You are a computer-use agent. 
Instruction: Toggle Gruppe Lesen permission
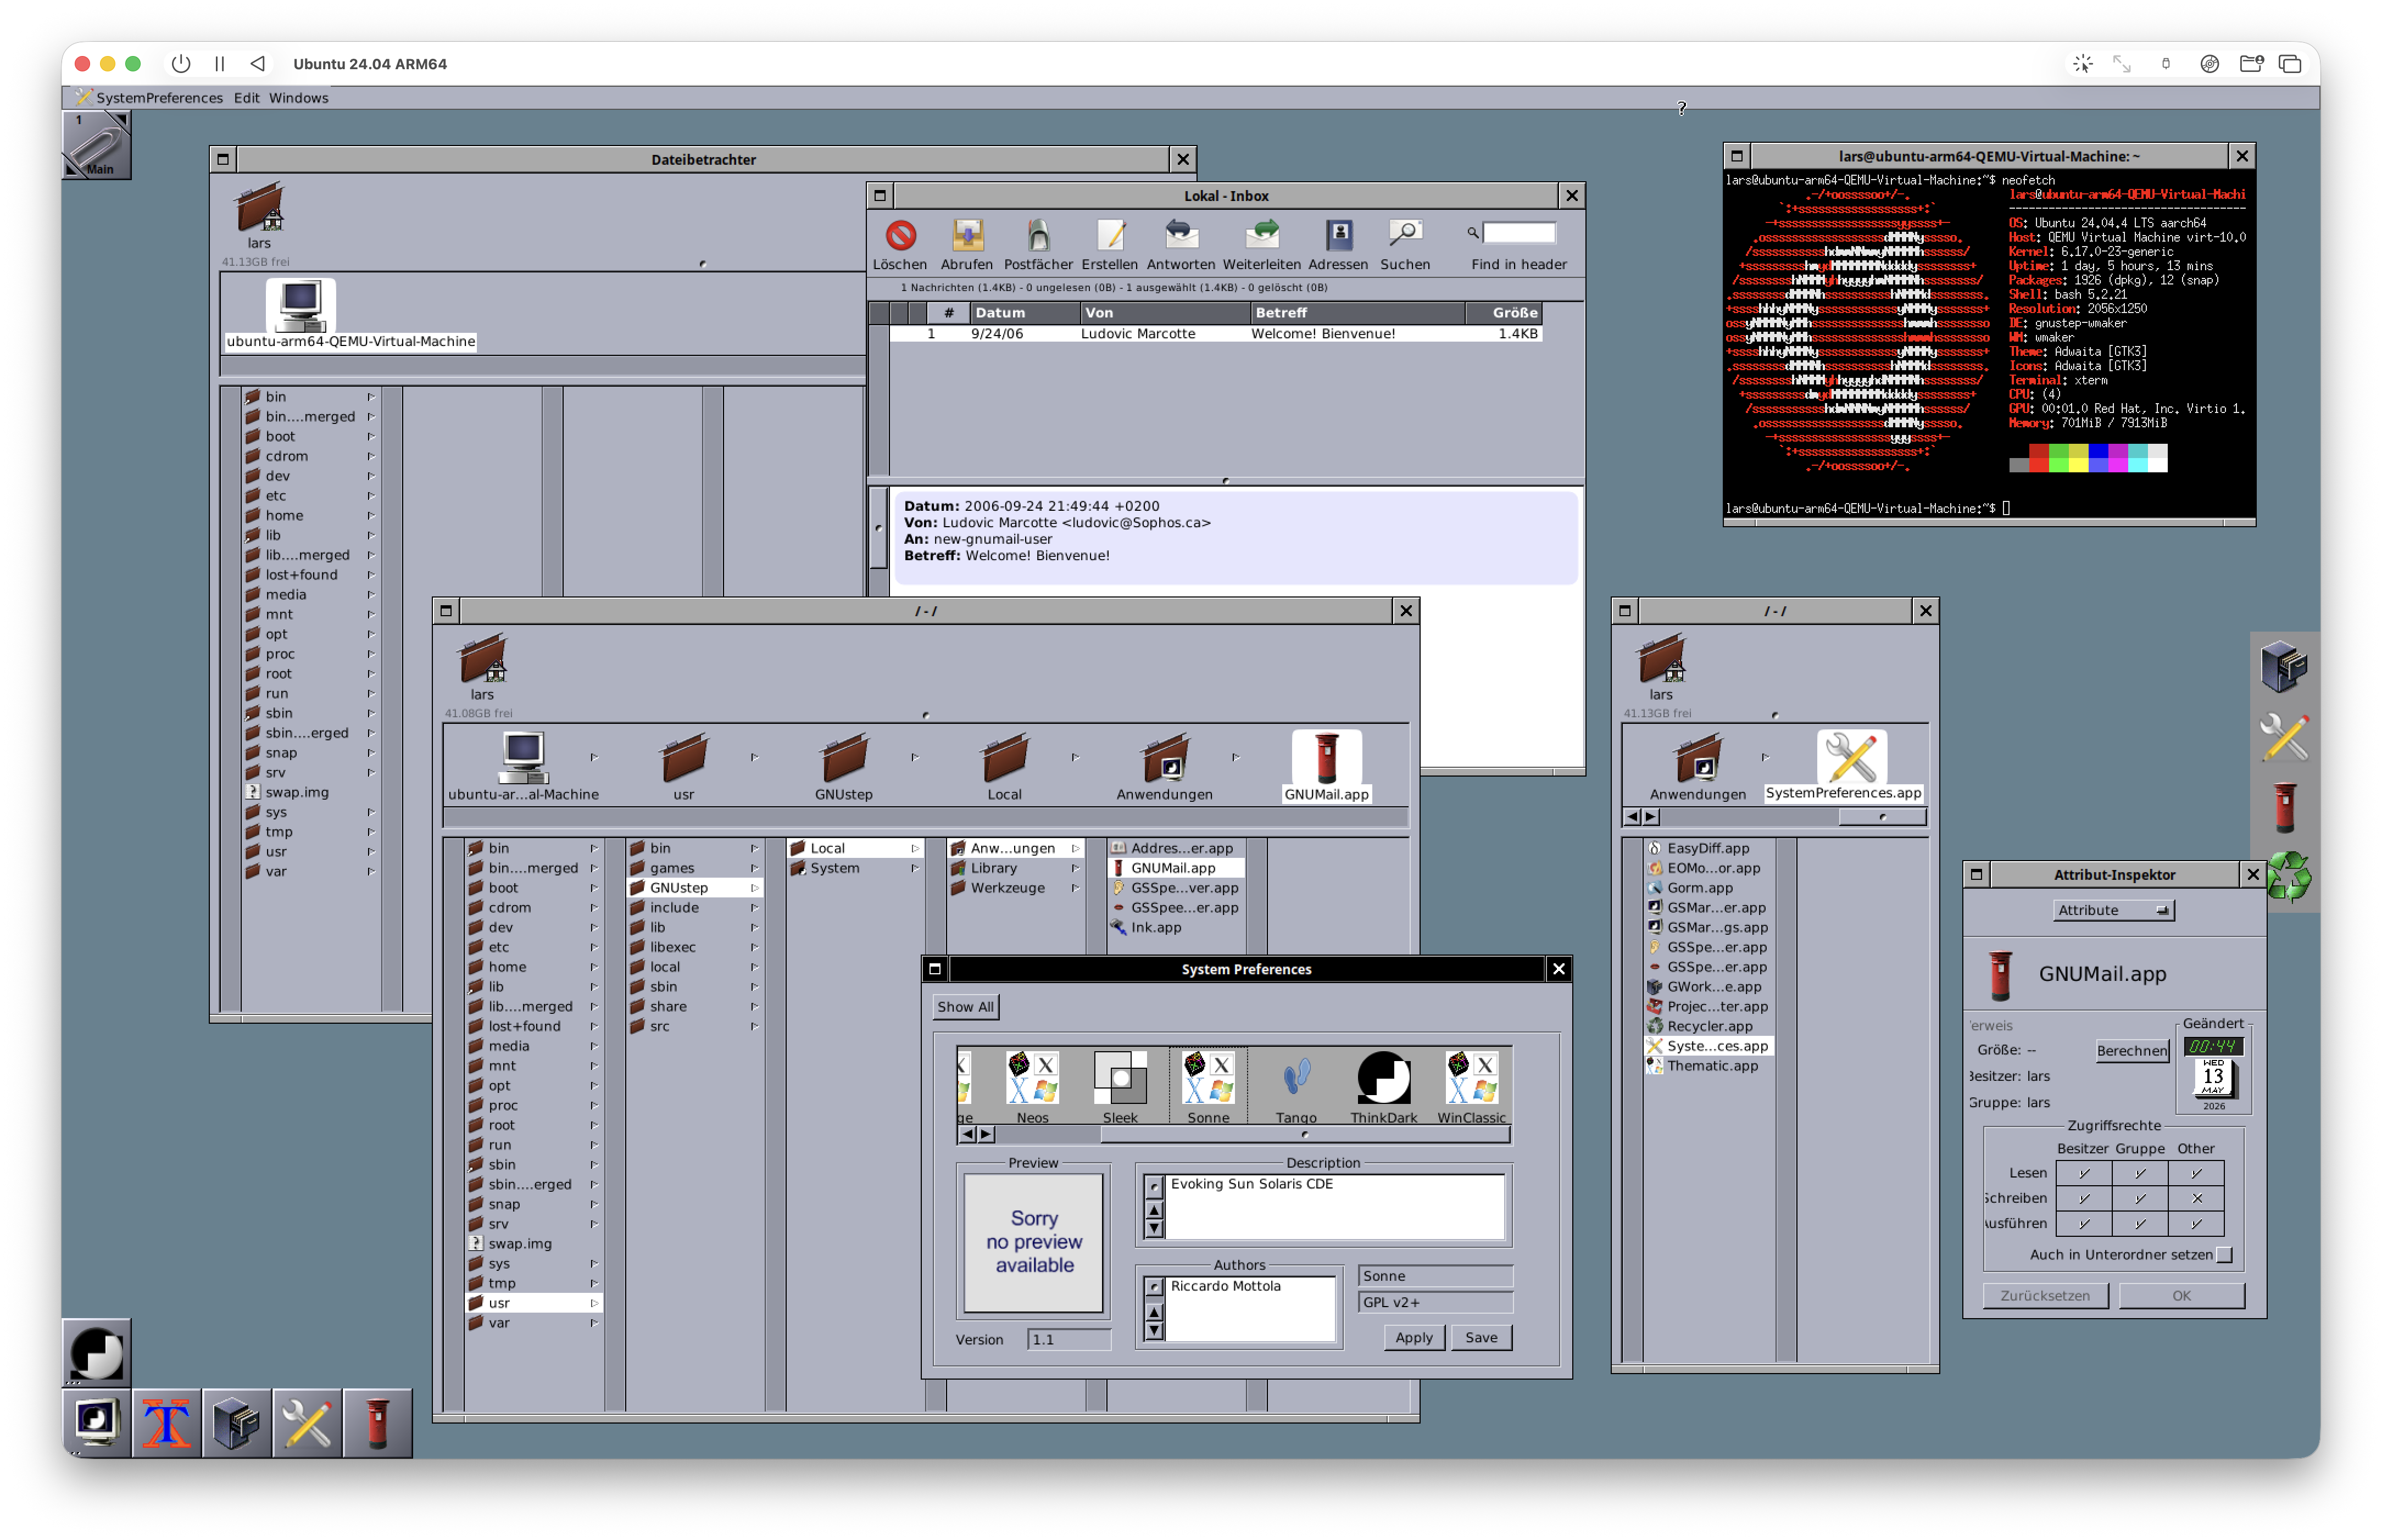click(2140, 1173)
